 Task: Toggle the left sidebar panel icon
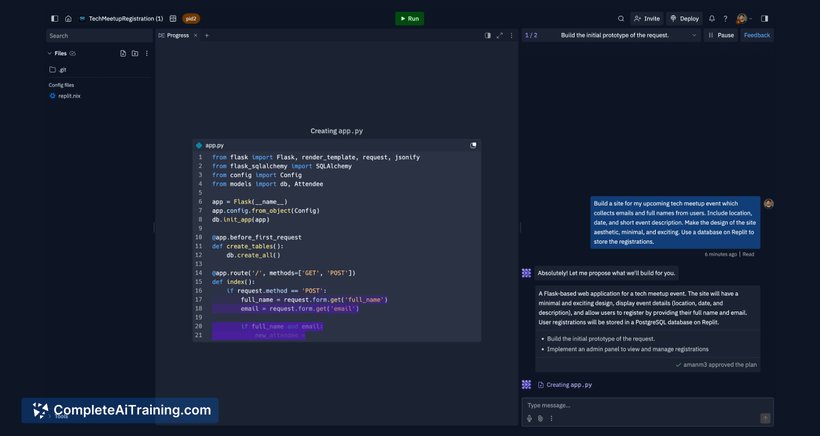54,18
